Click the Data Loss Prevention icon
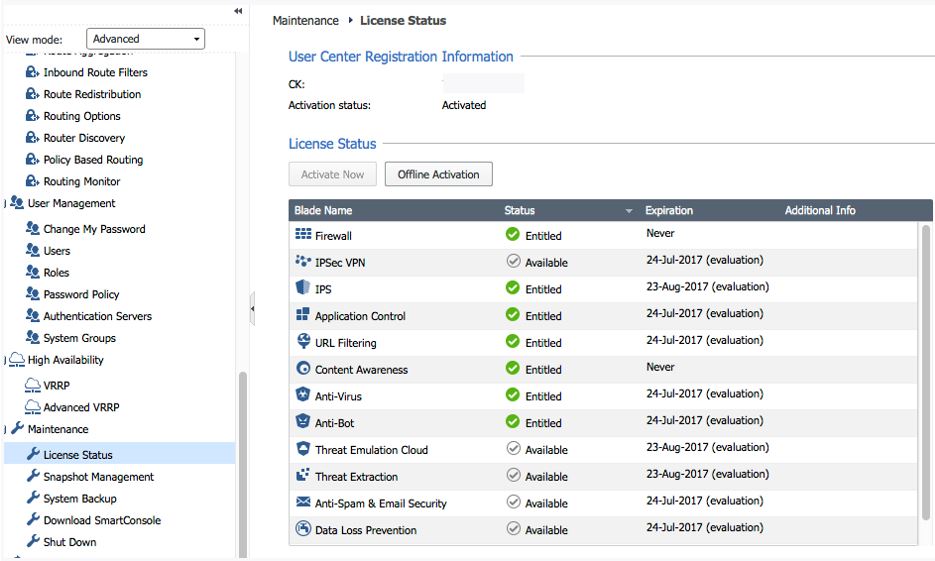This screenshot has width=935, height=561. tap(303, 529)
